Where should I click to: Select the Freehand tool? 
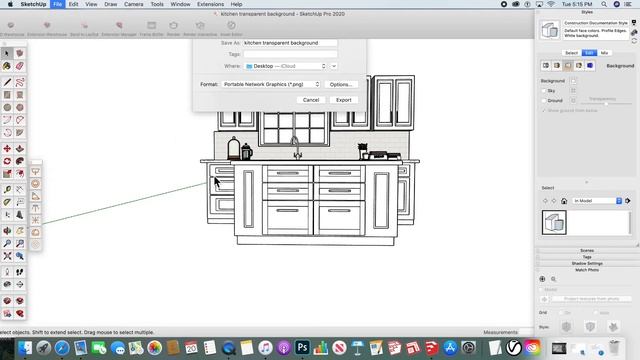(x=20, y=82)
